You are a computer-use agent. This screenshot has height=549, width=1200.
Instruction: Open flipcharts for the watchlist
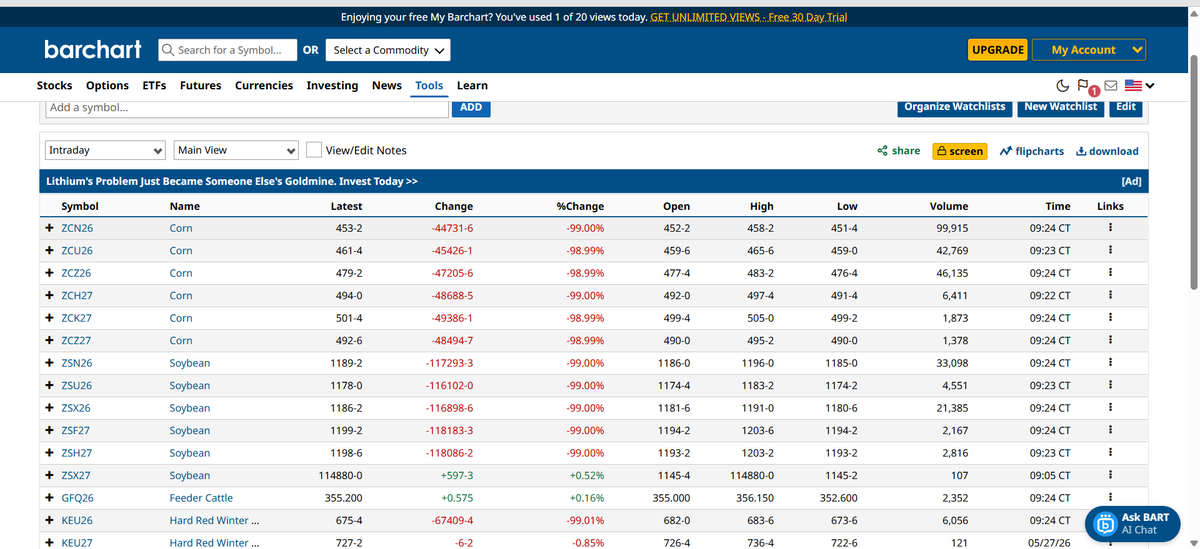[1031, 151]
